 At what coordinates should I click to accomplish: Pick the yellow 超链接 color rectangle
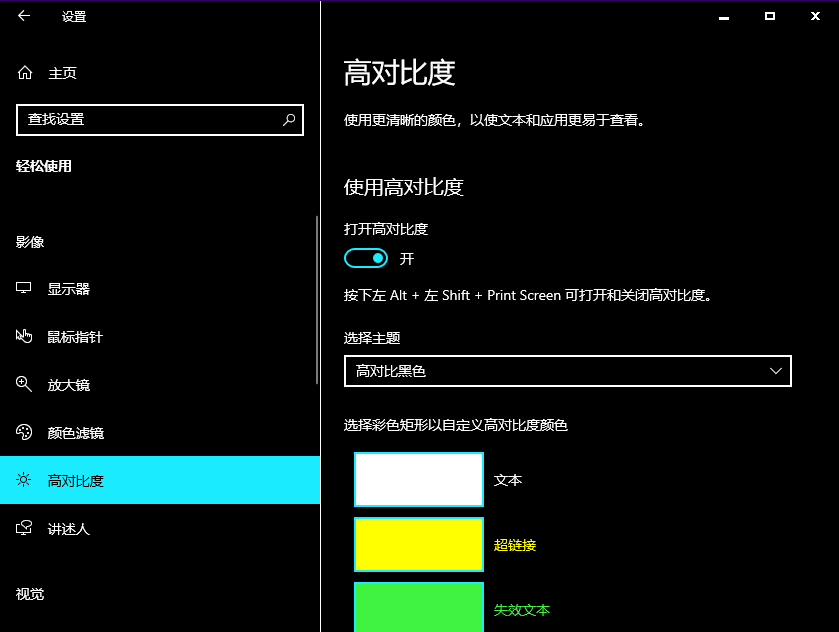(418, 545)
